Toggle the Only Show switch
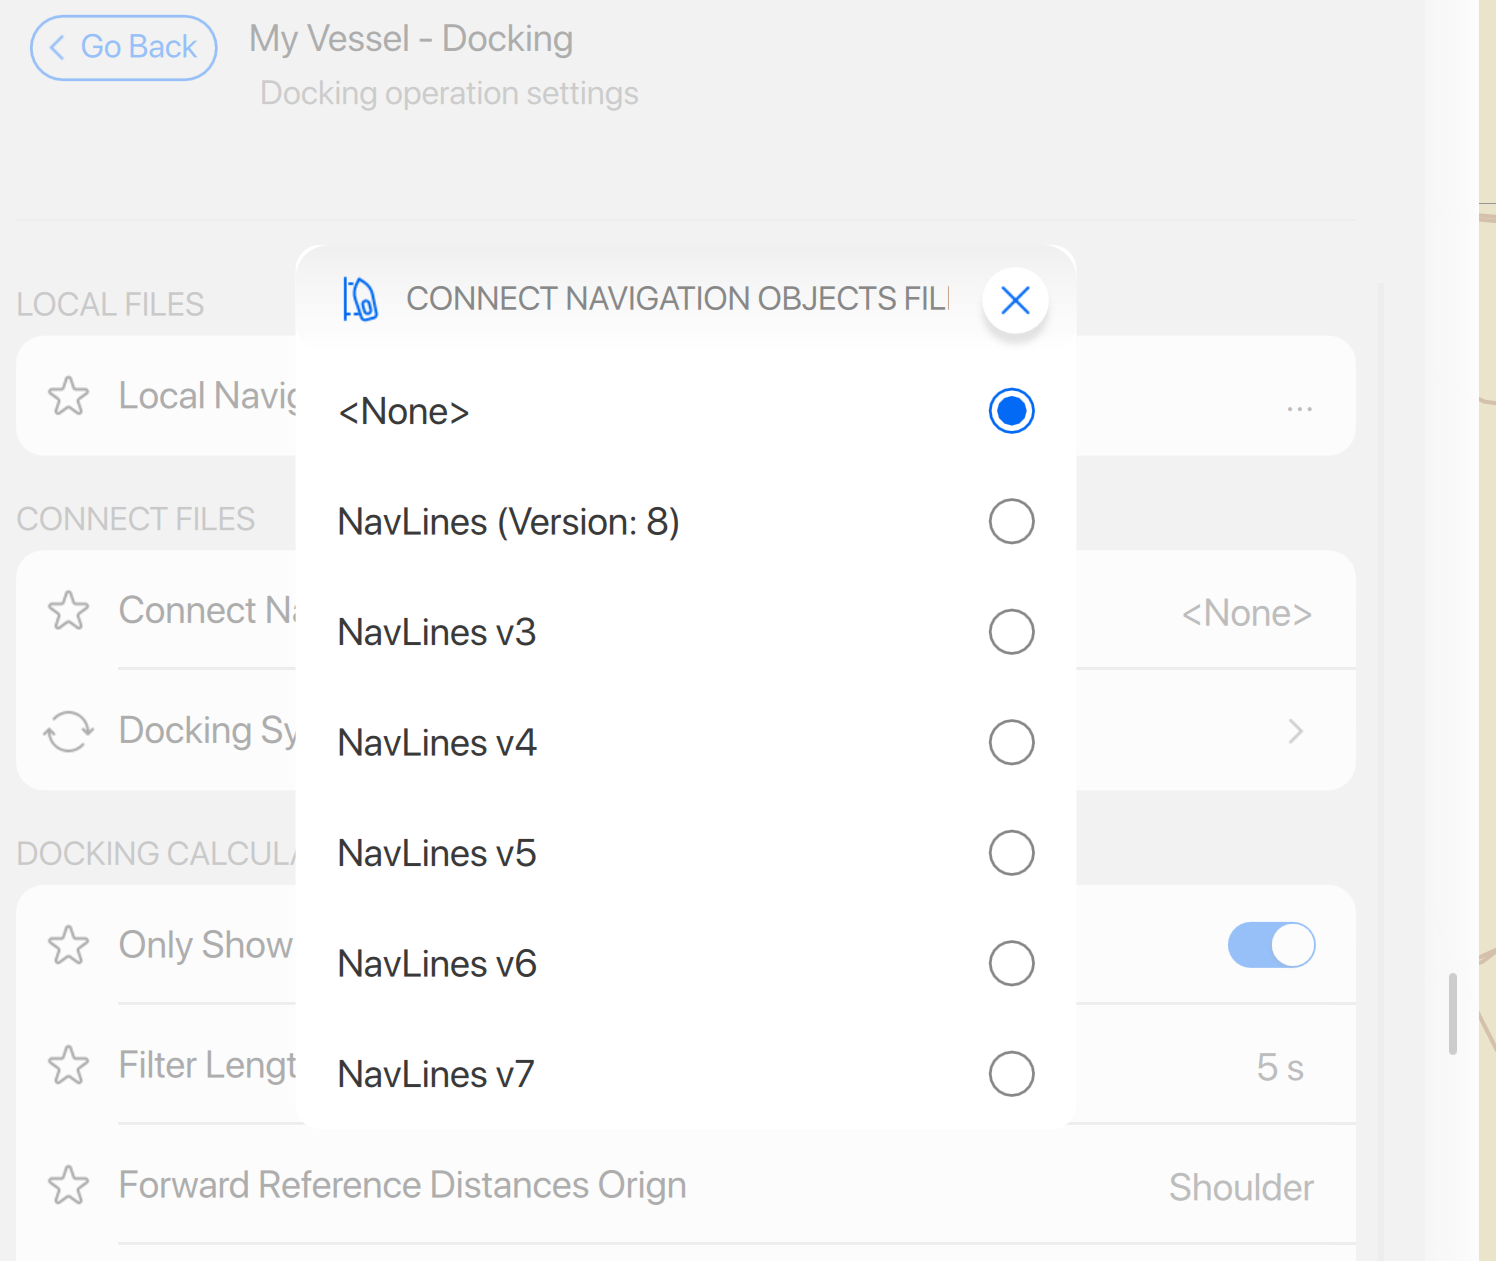 point(1271,945)
